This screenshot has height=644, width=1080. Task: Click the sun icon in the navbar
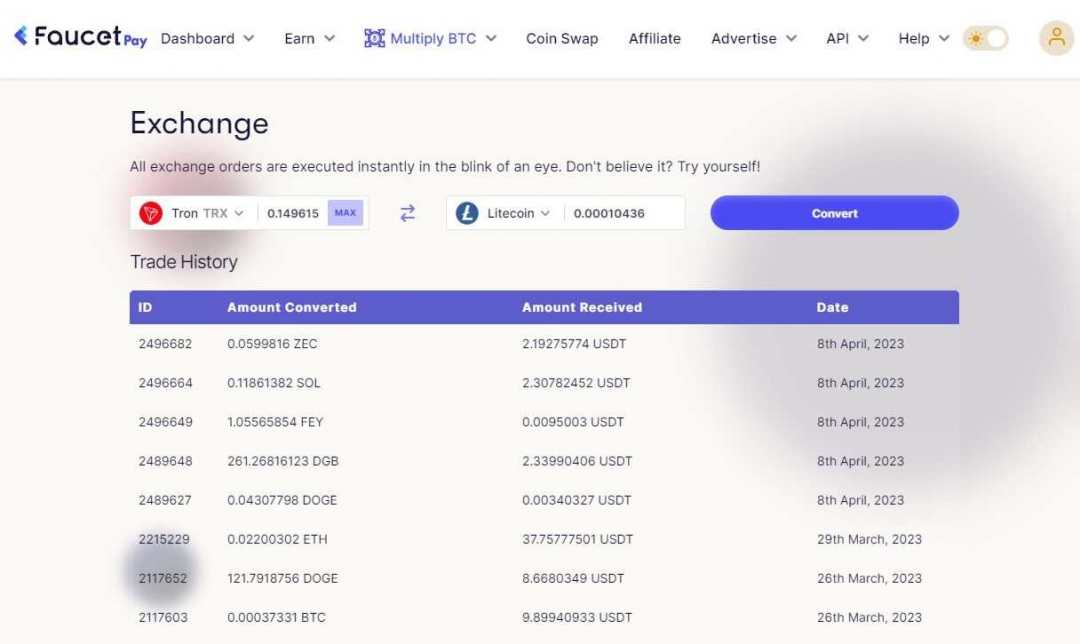(x=977, y=37)
